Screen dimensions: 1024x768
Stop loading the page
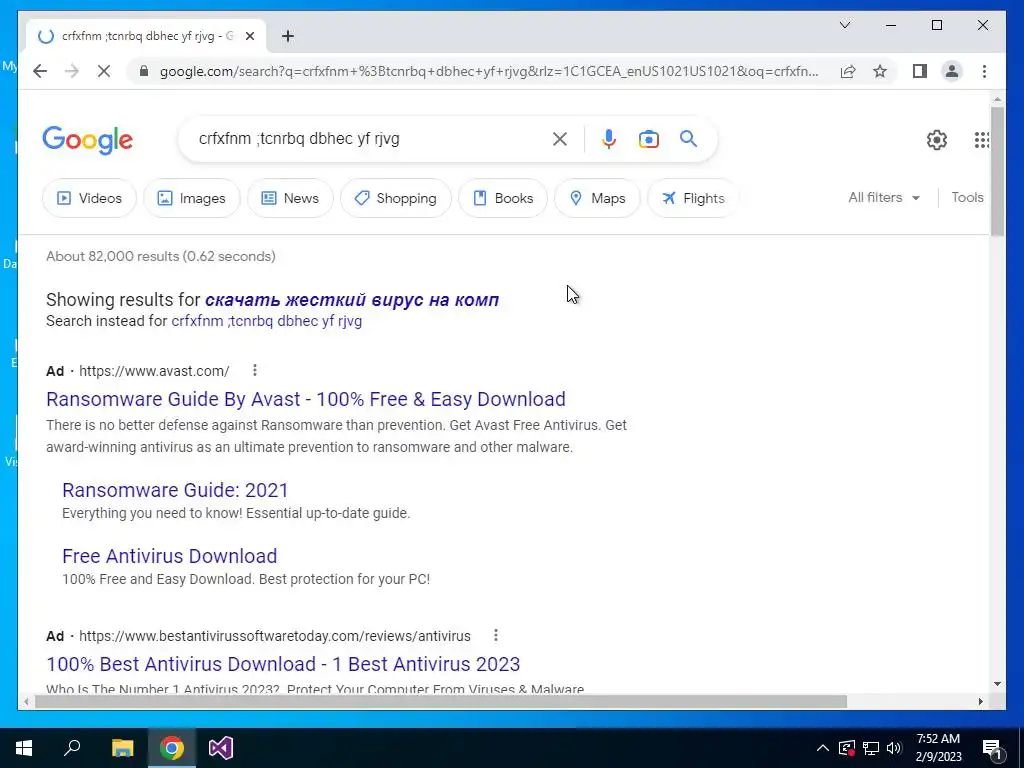(104, 71)
